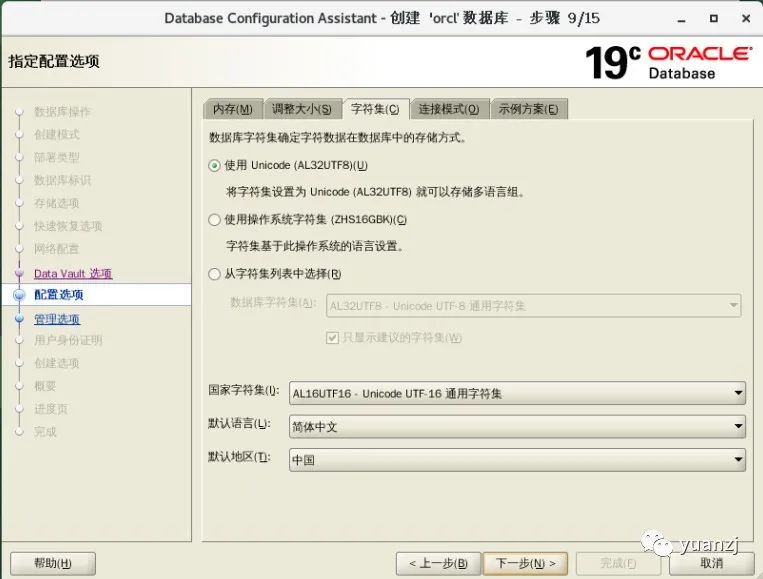
Task: Maximize the Database Configuration Assistant window
Action: pos(713,18)
